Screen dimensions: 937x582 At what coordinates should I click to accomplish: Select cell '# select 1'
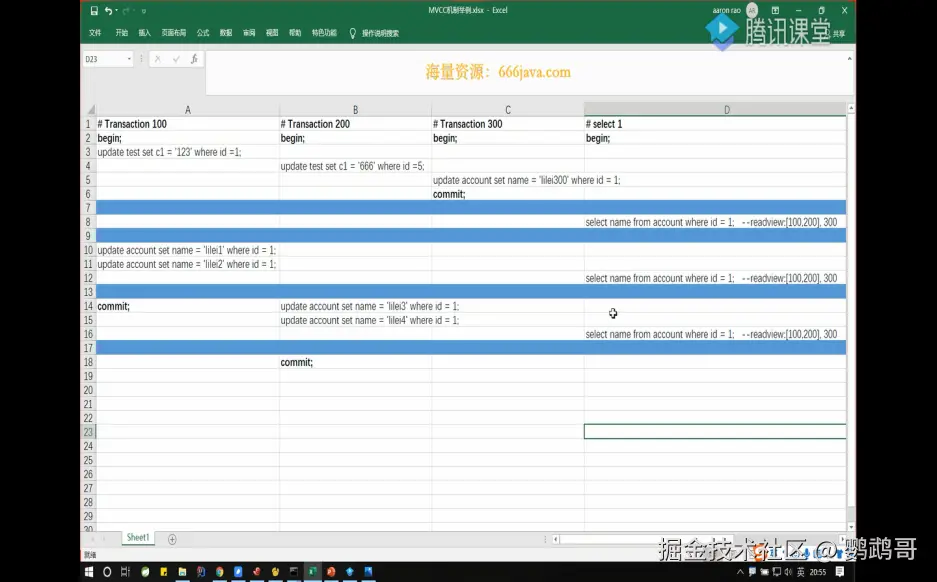coord(715,124)
